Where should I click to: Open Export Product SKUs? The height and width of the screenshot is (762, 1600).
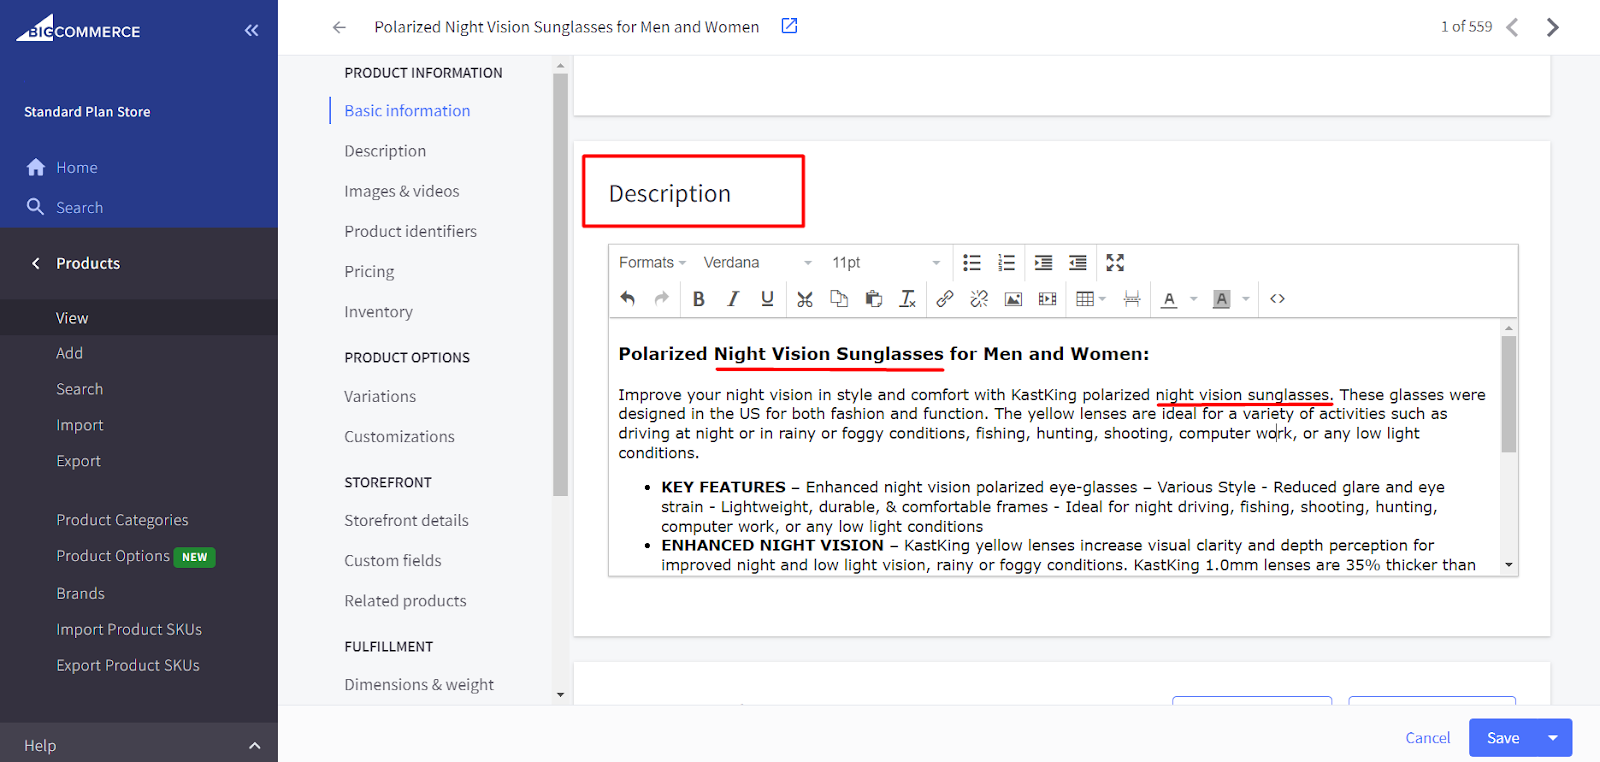pyautogui.click(x=128, y=665)
